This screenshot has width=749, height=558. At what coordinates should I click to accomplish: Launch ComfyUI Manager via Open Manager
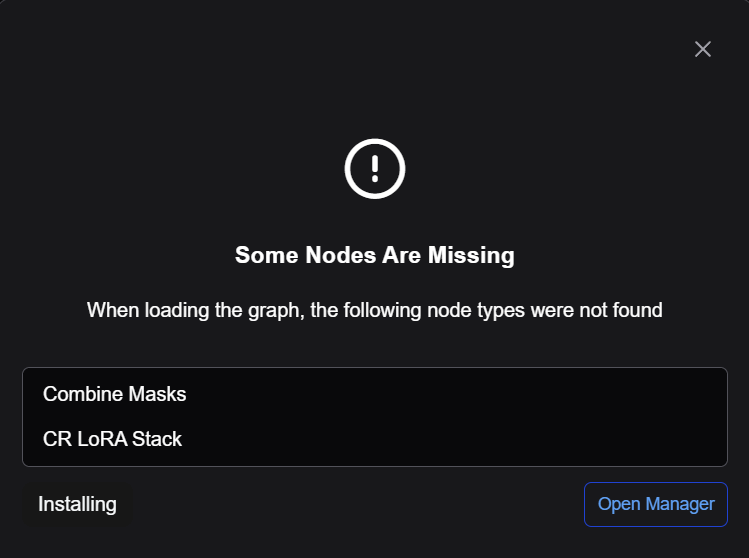(656, 504)
